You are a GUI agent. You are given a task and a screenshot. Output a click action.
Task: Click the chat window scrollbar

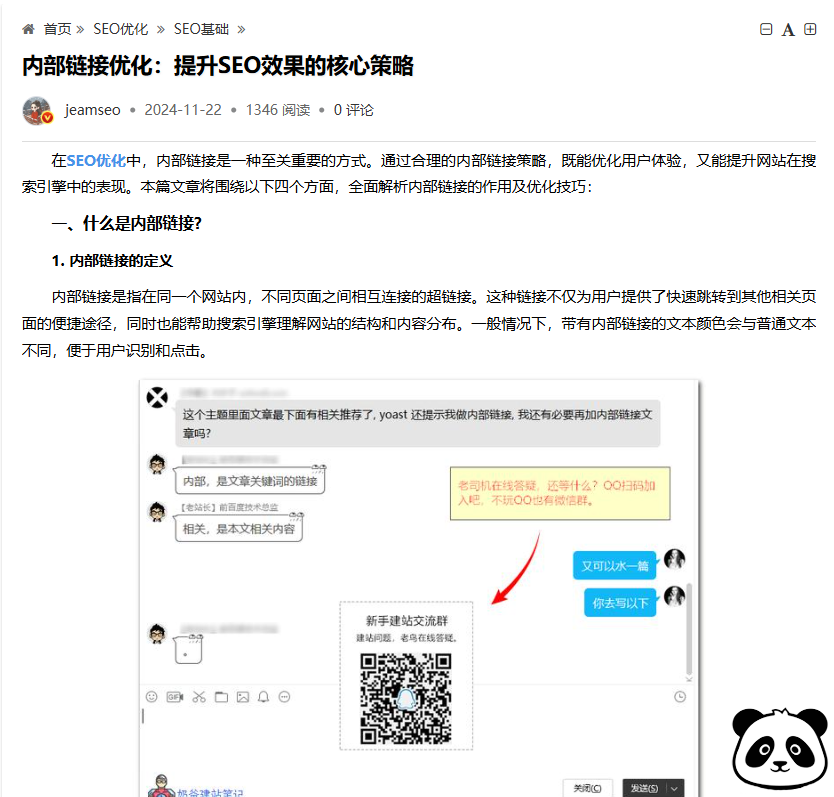[x=689, y=630]
